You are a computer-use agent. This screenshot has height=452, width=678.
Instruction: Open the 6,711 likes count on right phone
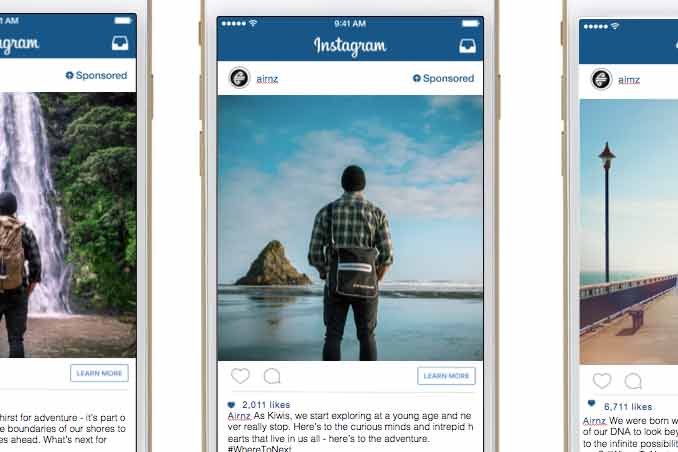pos(628,407)
